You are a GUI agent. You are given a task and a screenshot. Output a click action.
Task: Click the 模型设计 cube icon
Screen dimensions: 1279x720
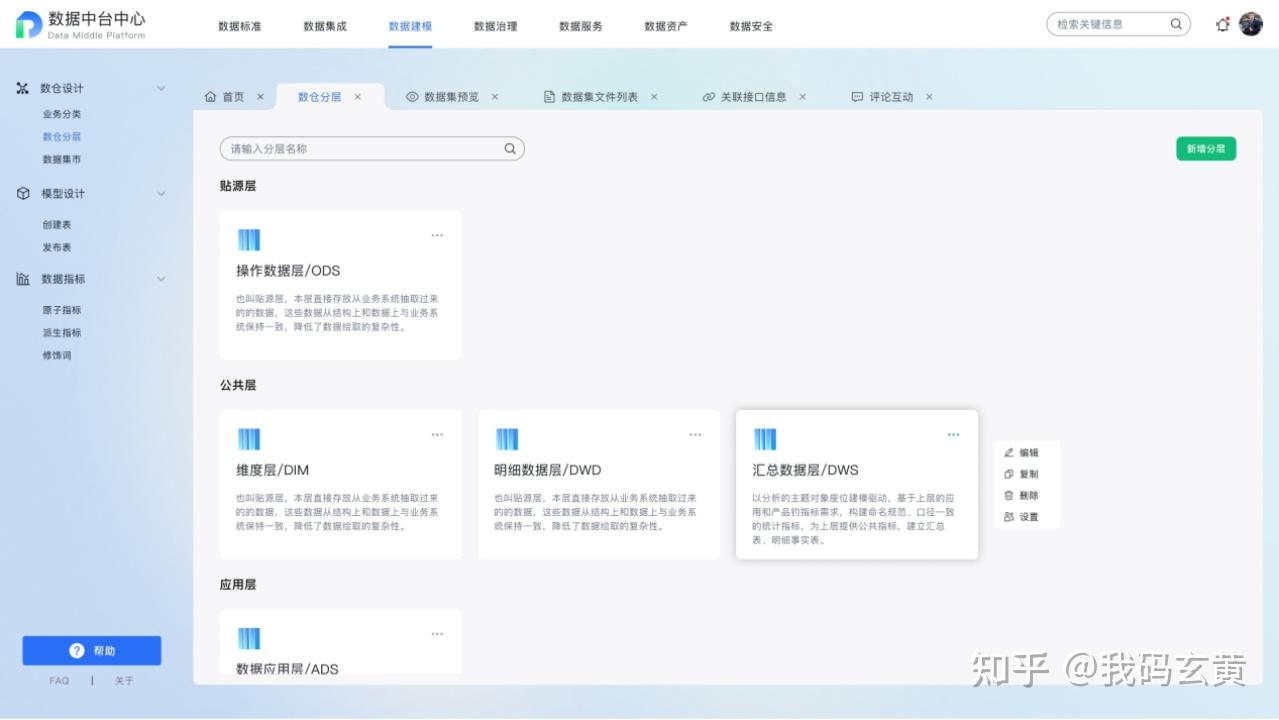click(x=23, y=193)
